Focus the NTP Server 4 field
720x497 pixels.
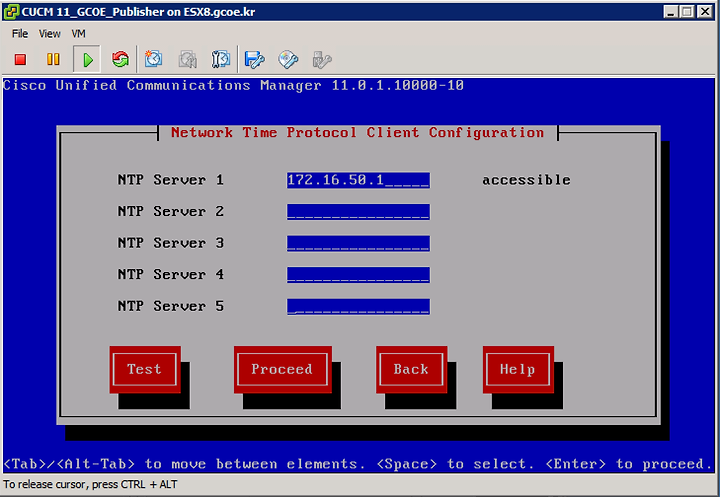358,275
